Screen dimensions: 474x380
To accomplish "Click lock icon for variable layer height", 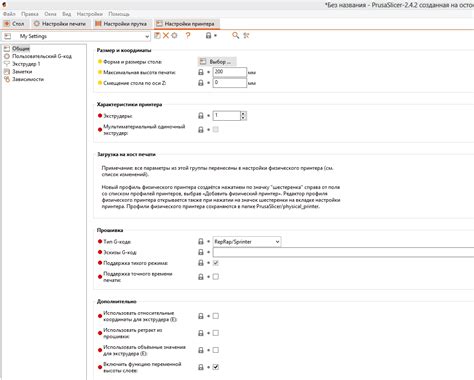I will pos(201,367).
